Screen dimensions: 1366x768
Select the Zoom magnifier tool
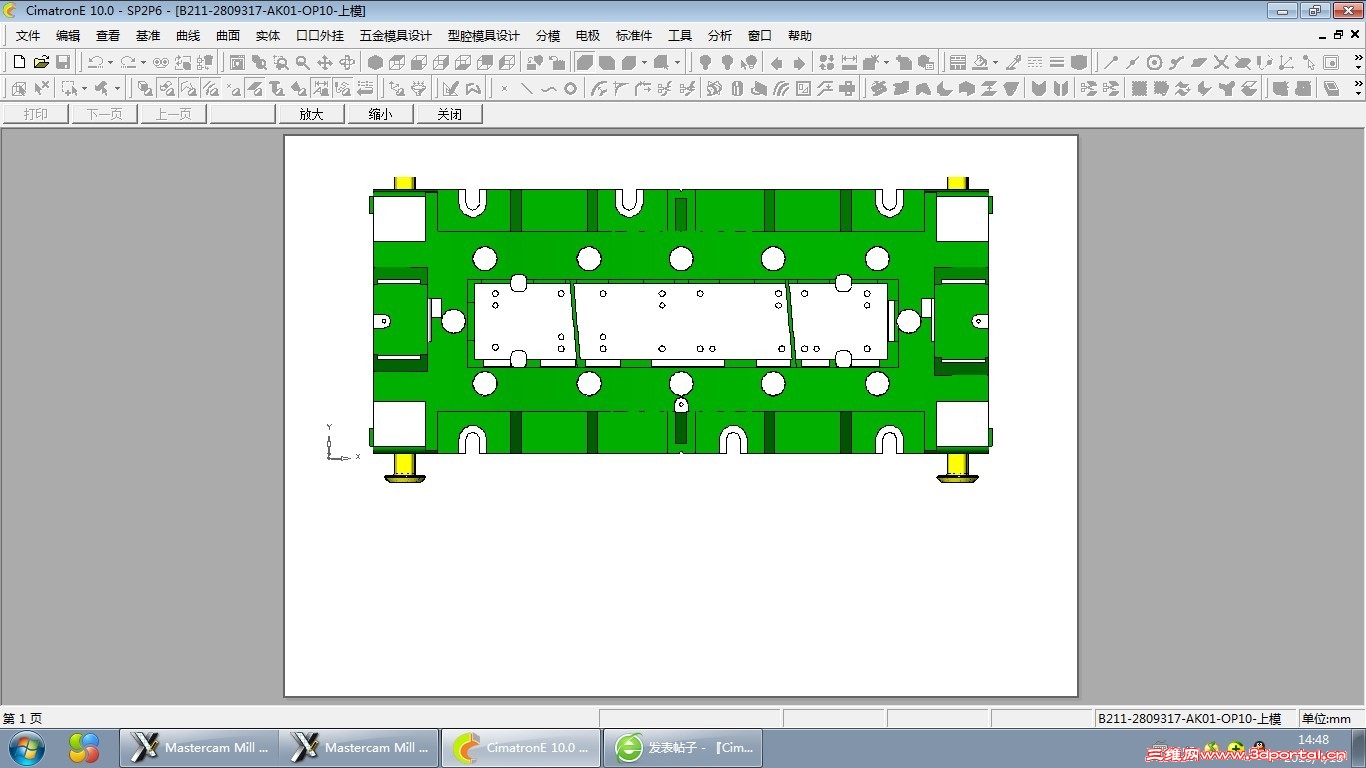302,62
